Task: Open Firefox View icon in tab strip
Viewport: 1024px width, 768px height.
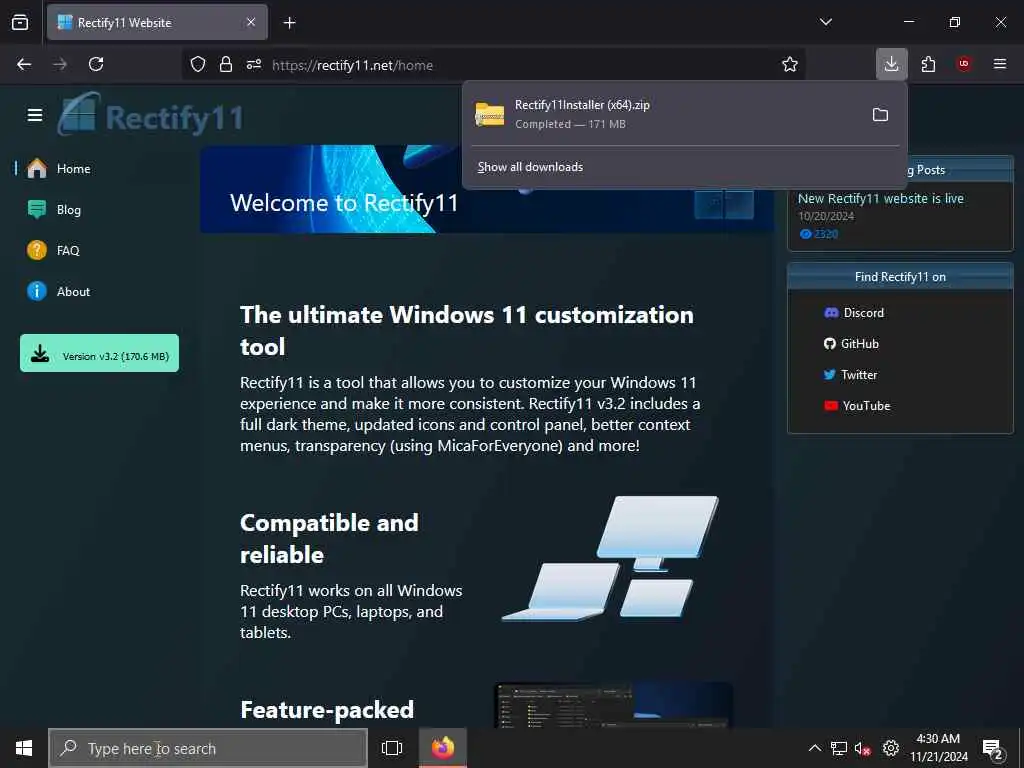Action: coord(20,22)
